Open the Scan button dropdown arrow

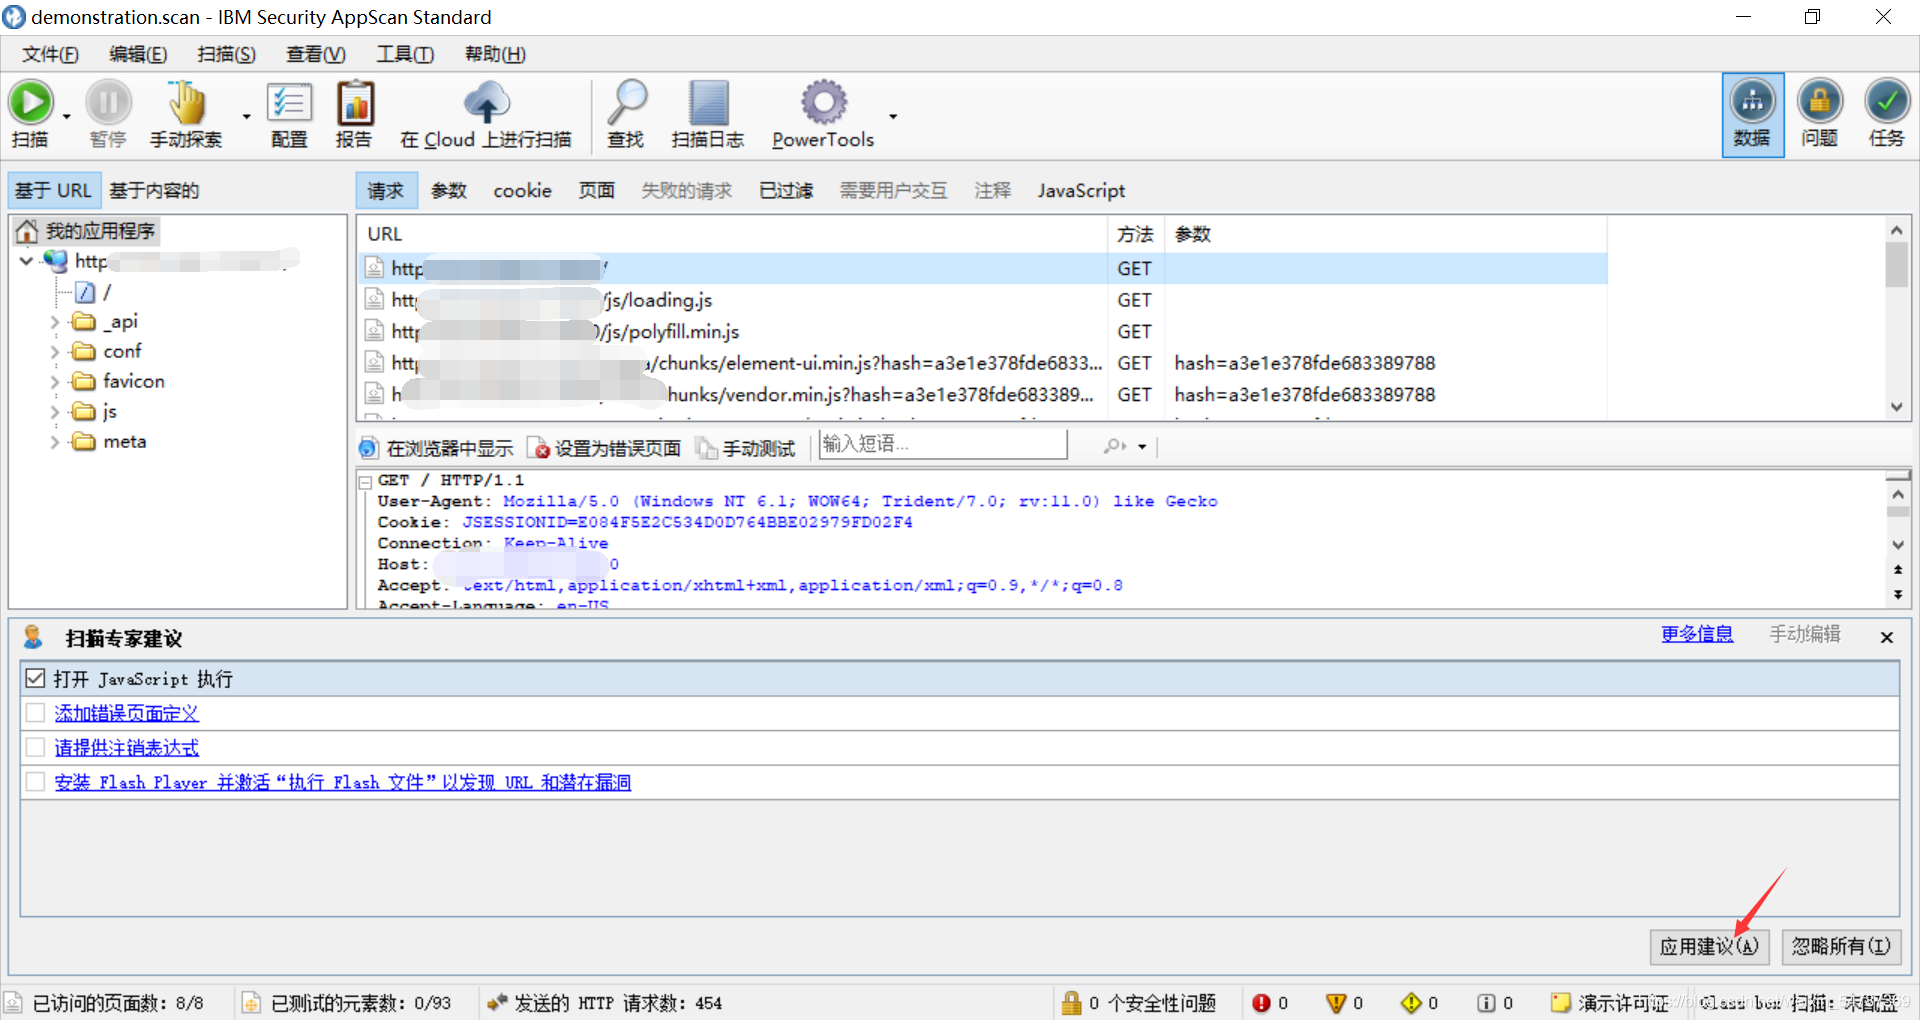coord(67,116)
